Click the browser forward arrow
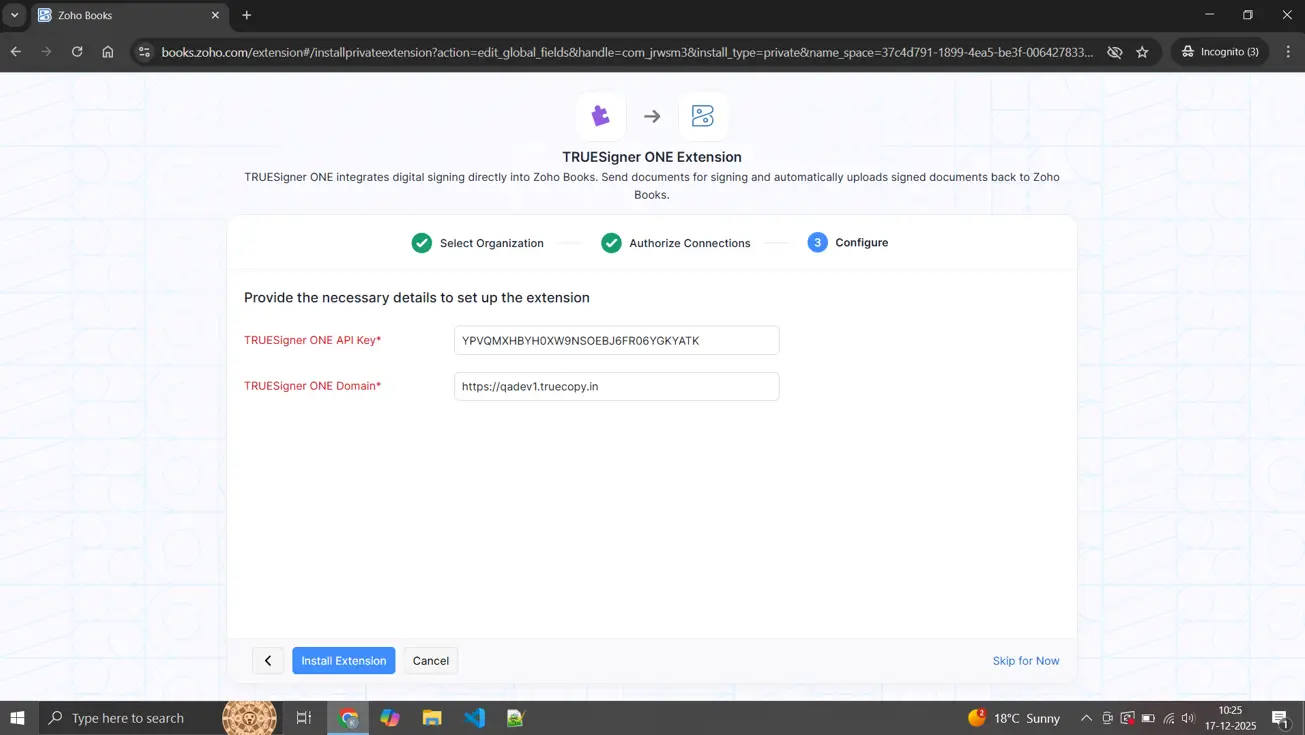Viewport: 1305px width, 735px height. [46, 52]
